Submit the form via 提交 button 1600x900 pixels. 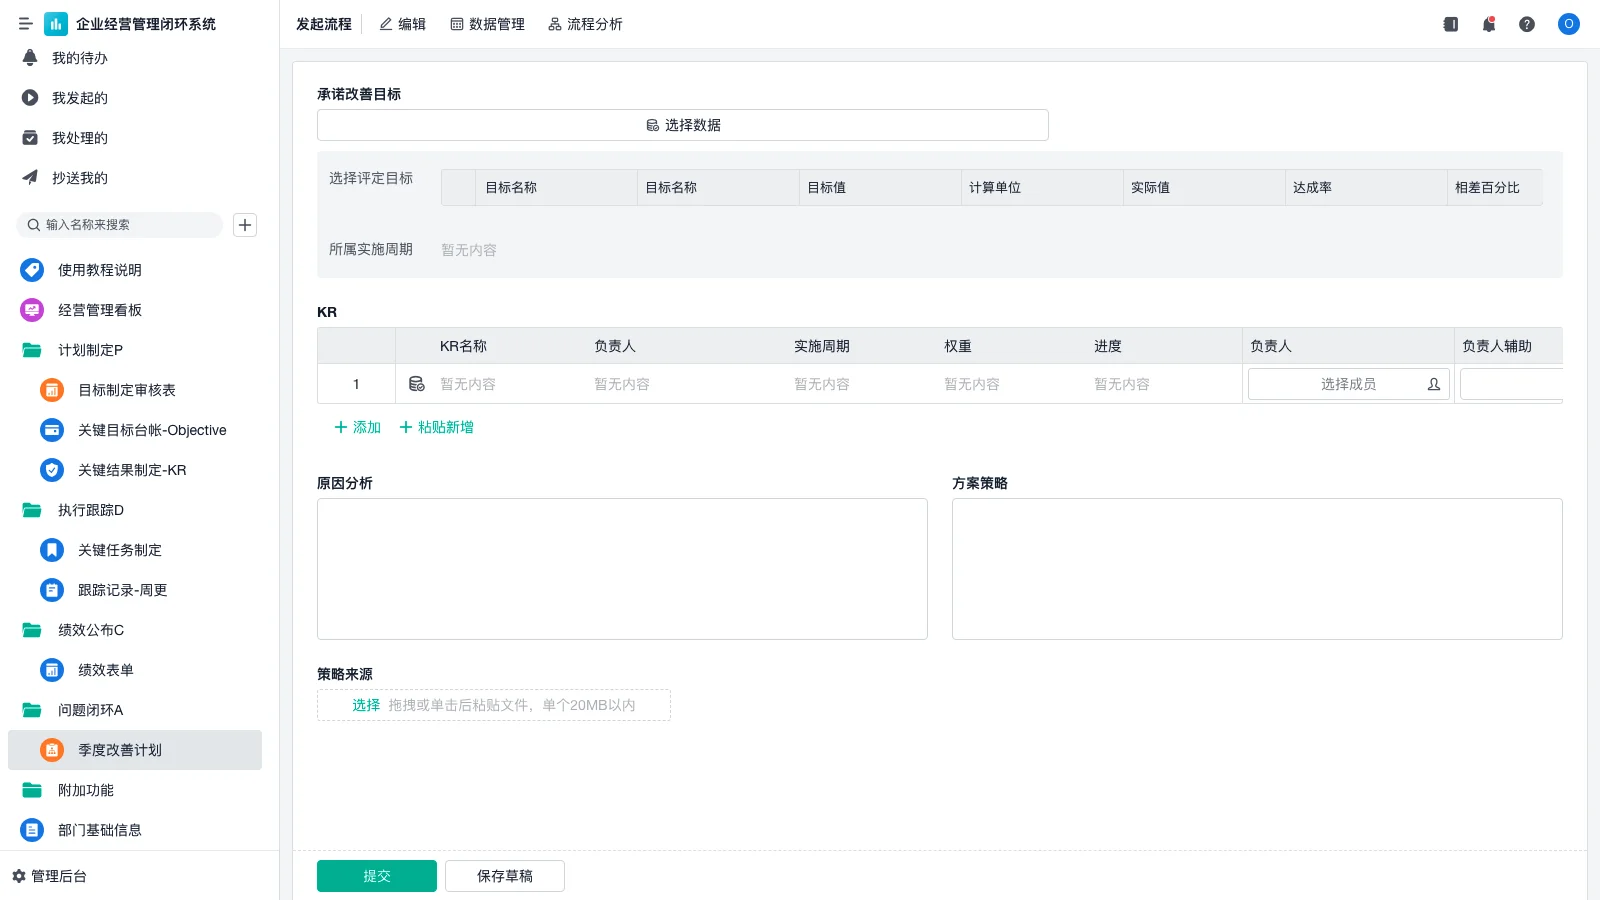click(376, 875)
